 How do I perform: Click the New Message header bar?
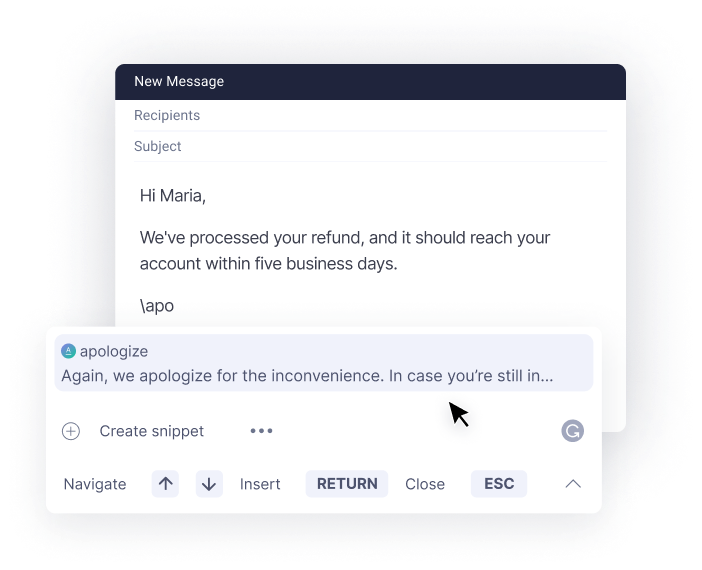370,81
